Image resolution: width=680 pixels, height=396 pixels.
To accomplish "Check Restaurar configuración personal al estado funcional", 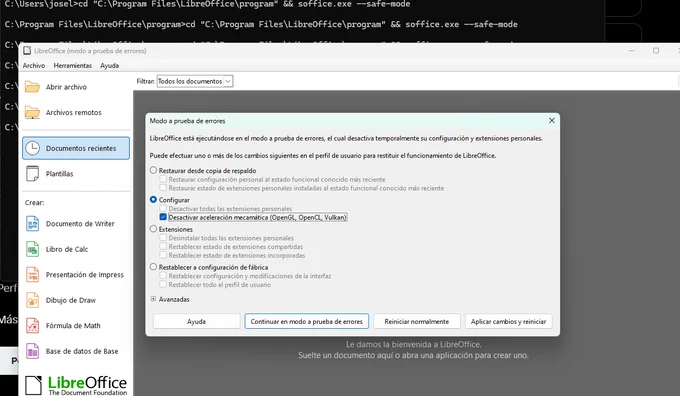I will (x=163, y=179).
